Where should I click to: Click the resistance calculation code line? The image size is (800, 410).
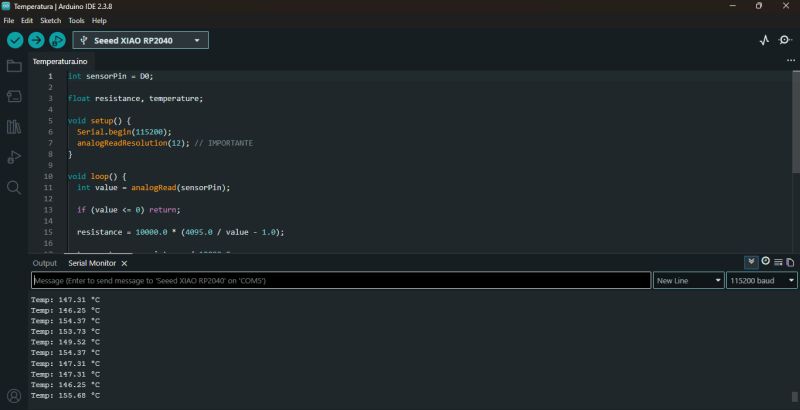pyautogui.click(x=181, y=232)
